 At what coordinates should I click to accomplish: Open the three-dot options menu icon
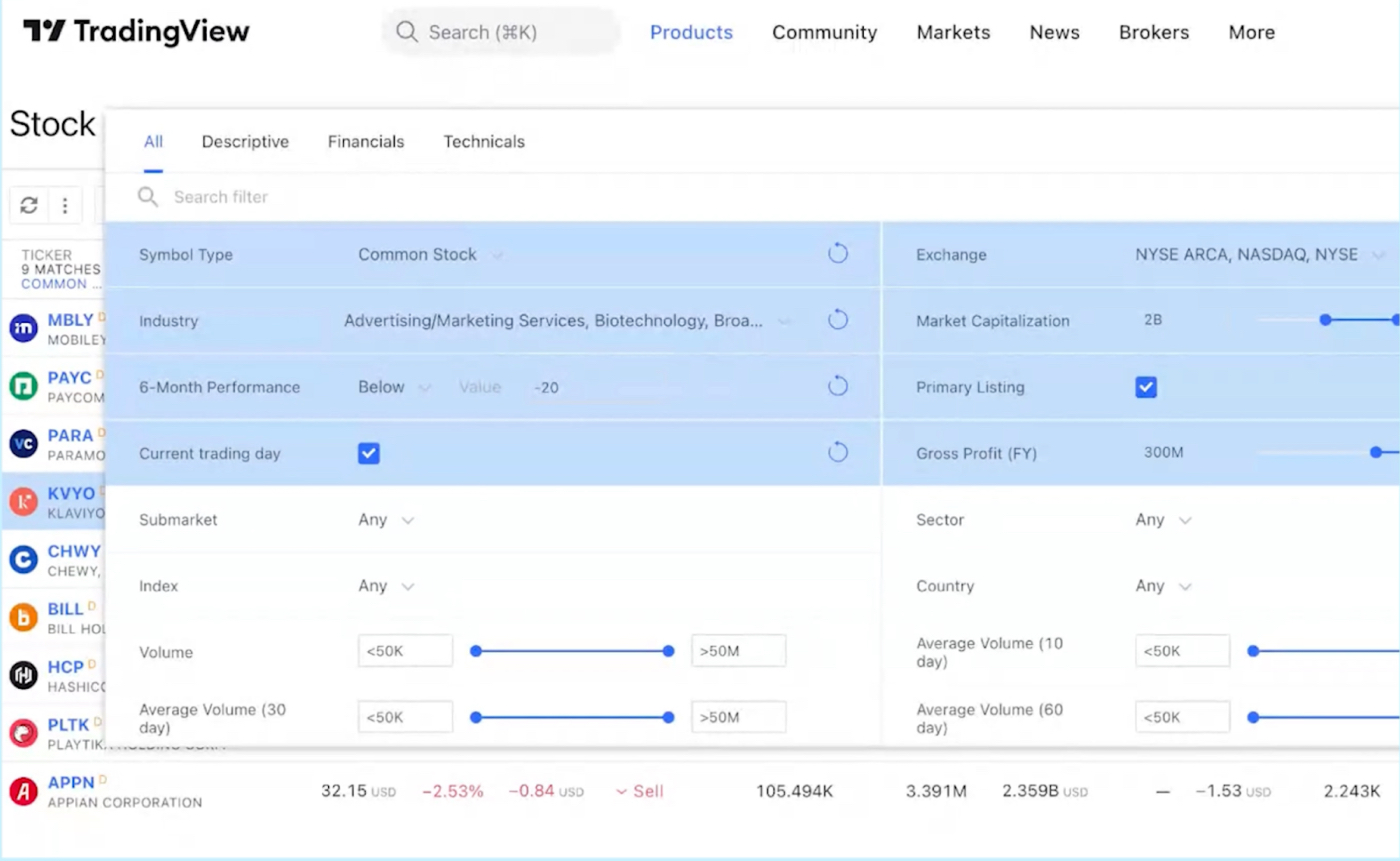click(65, 205)
